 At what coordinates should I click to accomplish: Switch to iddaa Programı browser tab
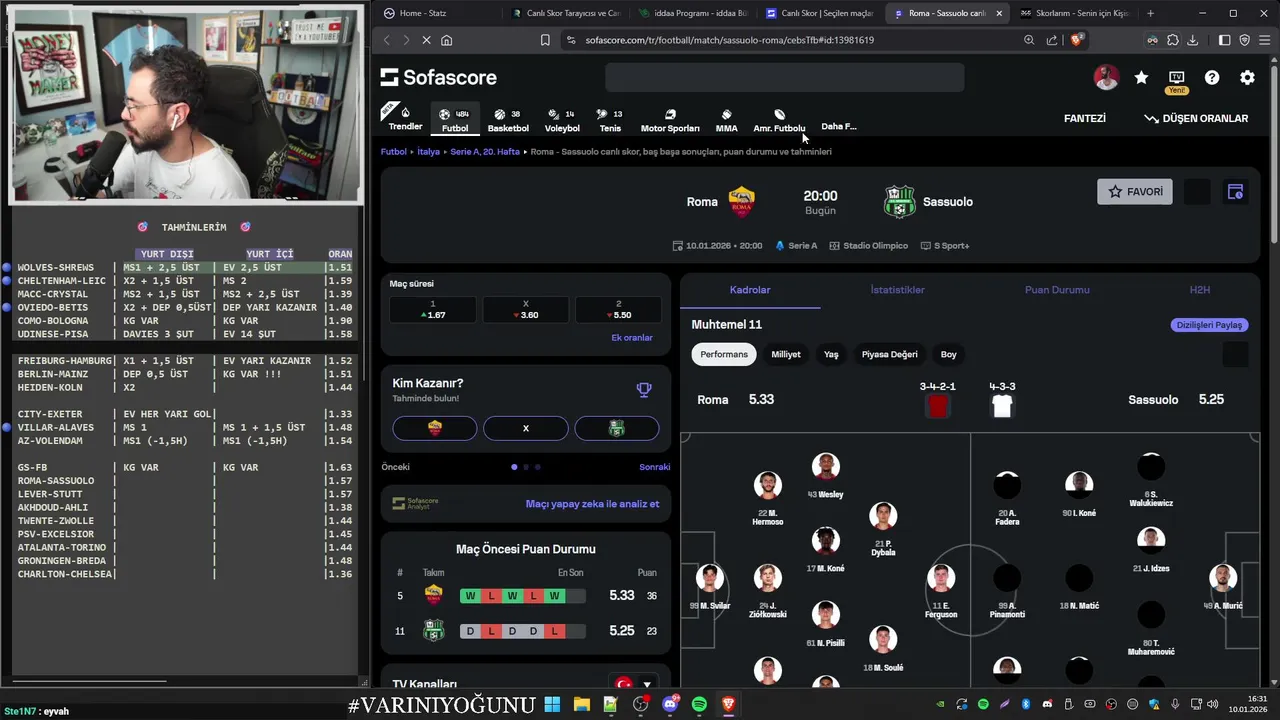tap(692, 13)
